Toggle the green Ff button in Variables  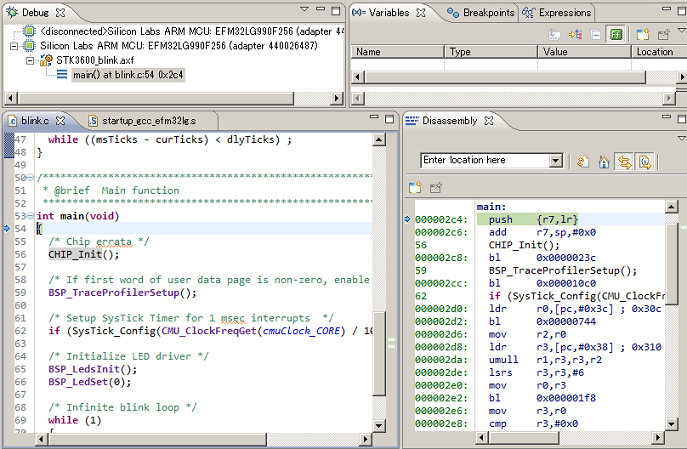pyautogui.click(x=616, y=34)
